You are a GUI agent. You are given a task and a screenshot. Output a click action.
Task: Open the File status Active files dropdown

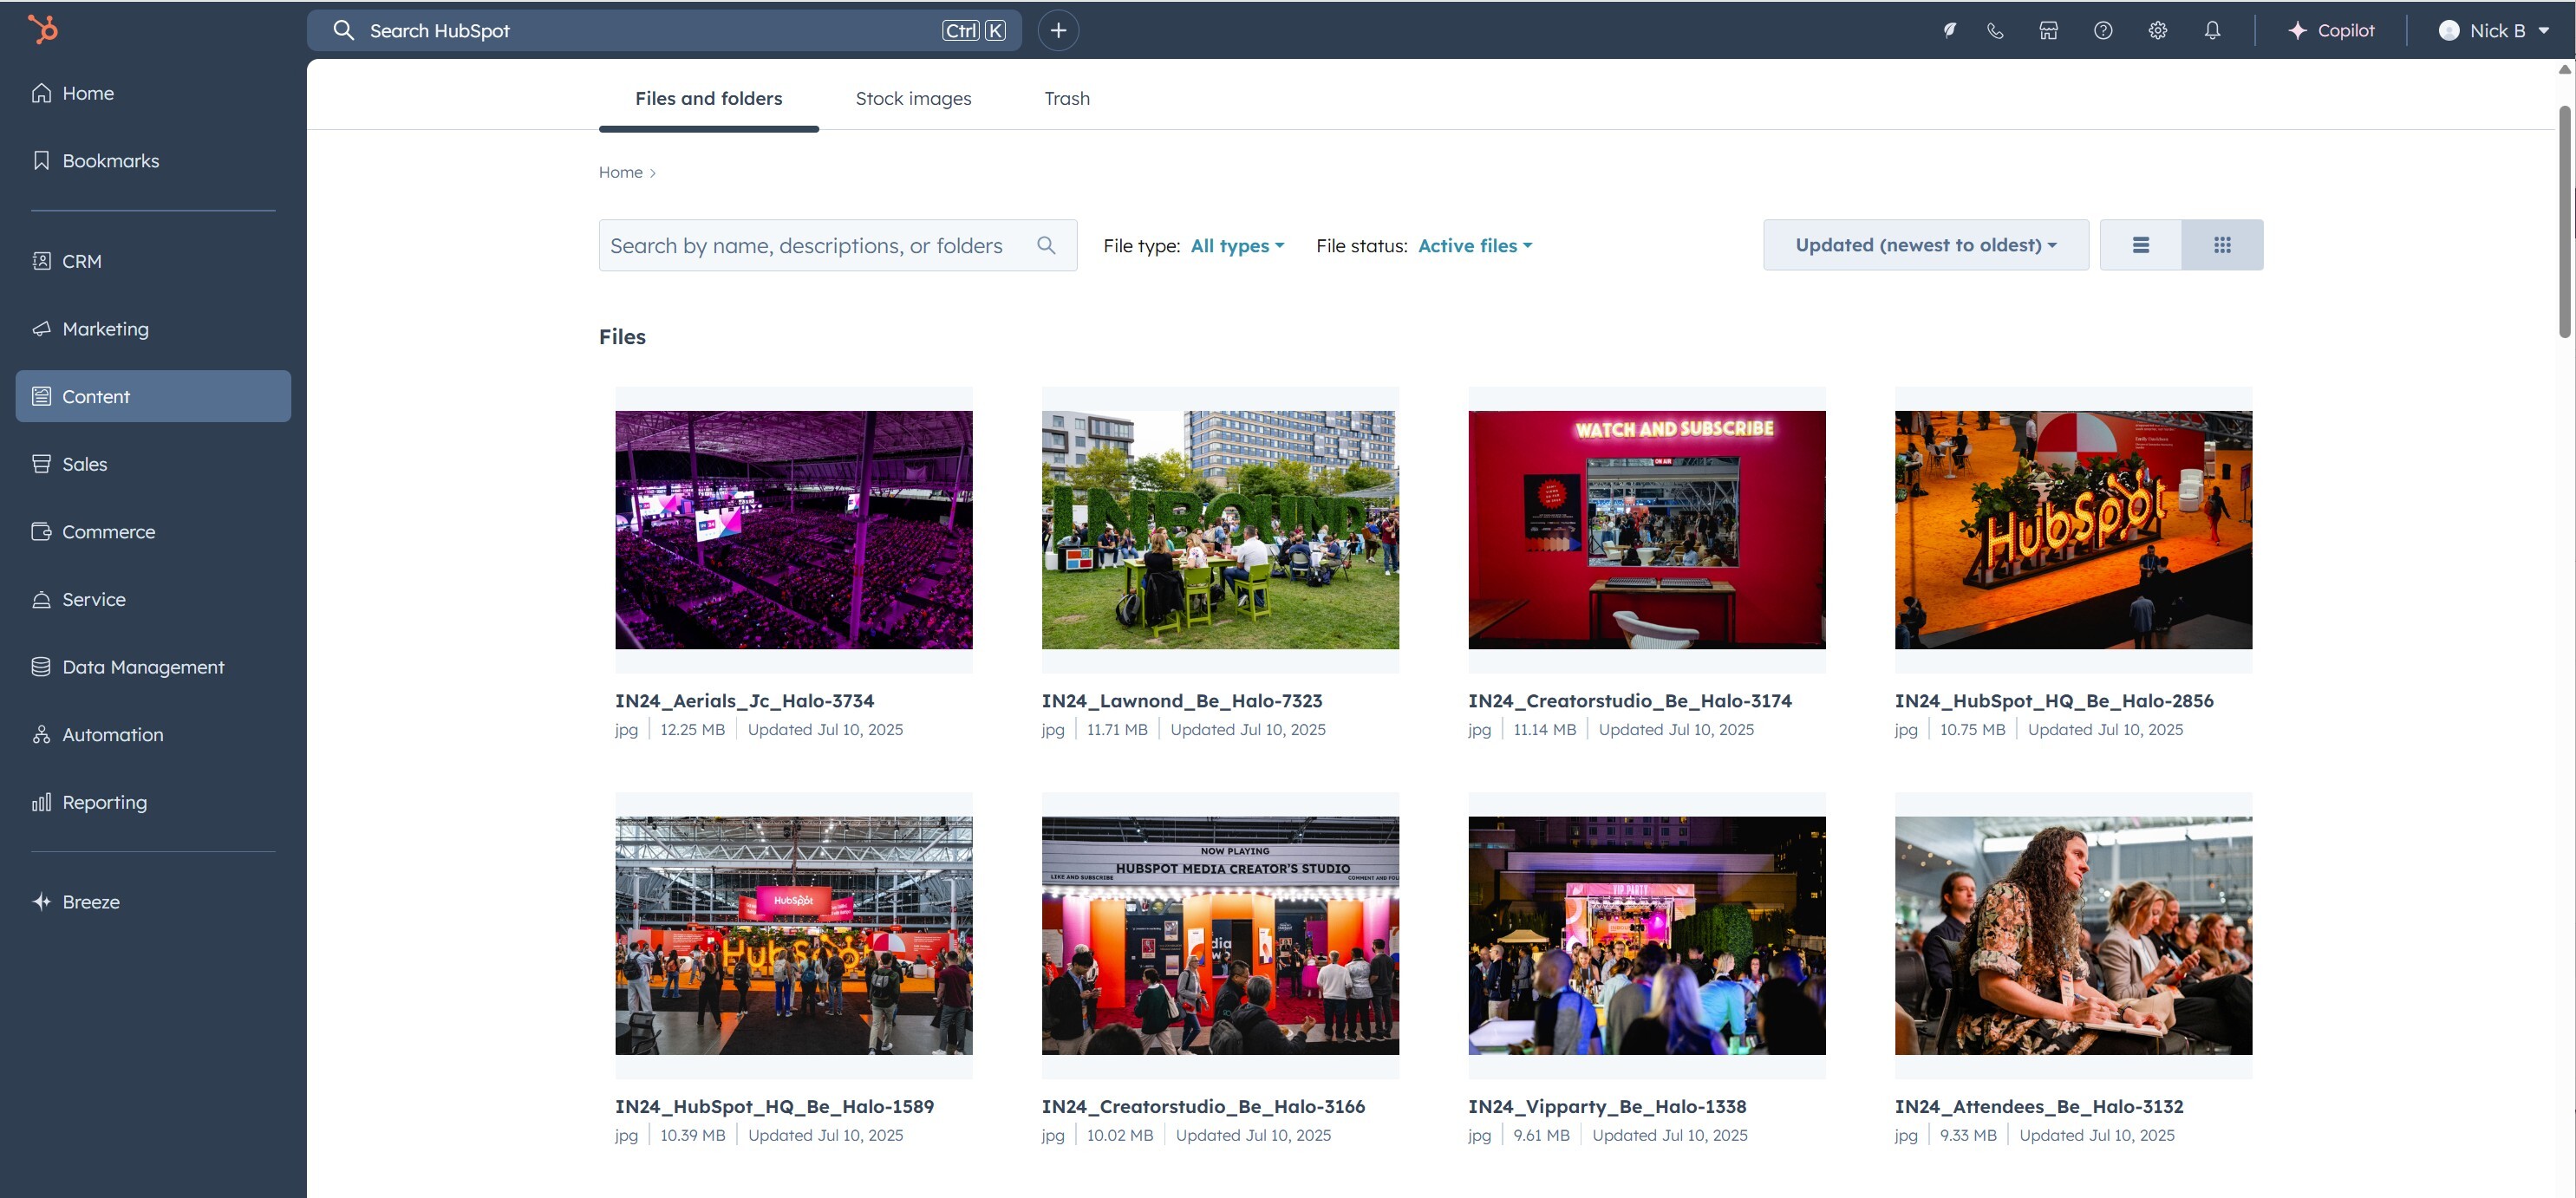pos(1475,246)
